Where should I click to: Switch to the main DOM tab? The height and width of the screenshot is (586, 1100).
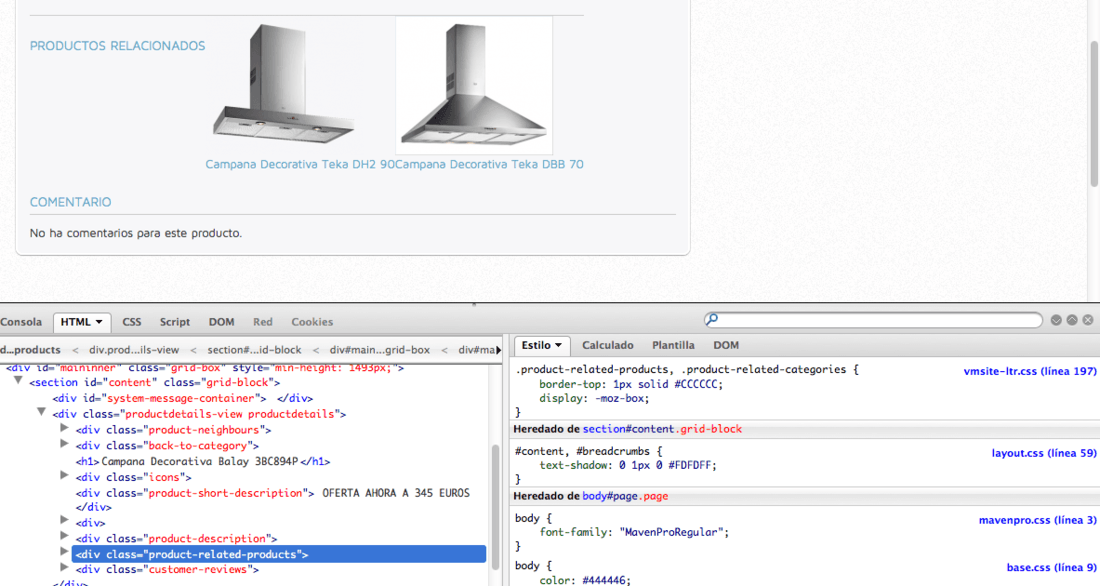pyautogui.click(x=221, y=322)
